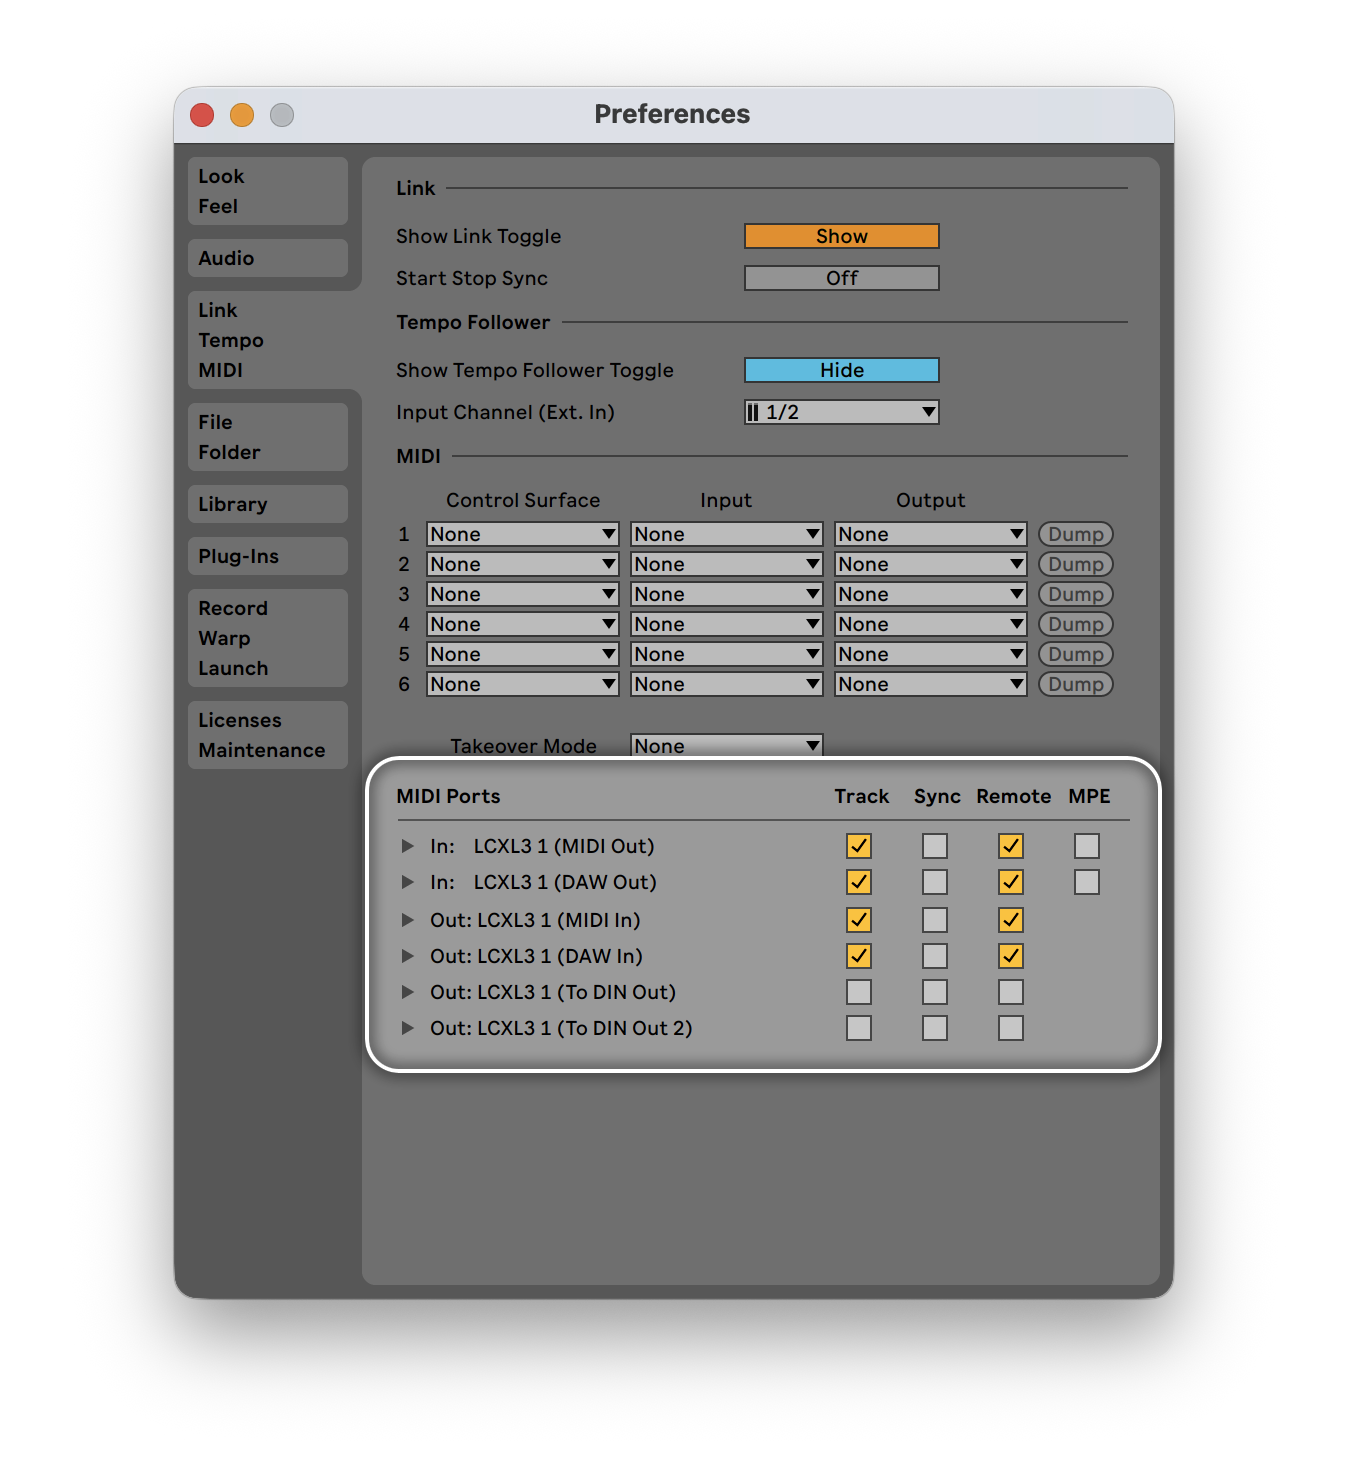The image size is (1348, 1458).
Task: Uncheck Track for Out LCXL3 1 (MIDI In)
Action: click(859, 920)
